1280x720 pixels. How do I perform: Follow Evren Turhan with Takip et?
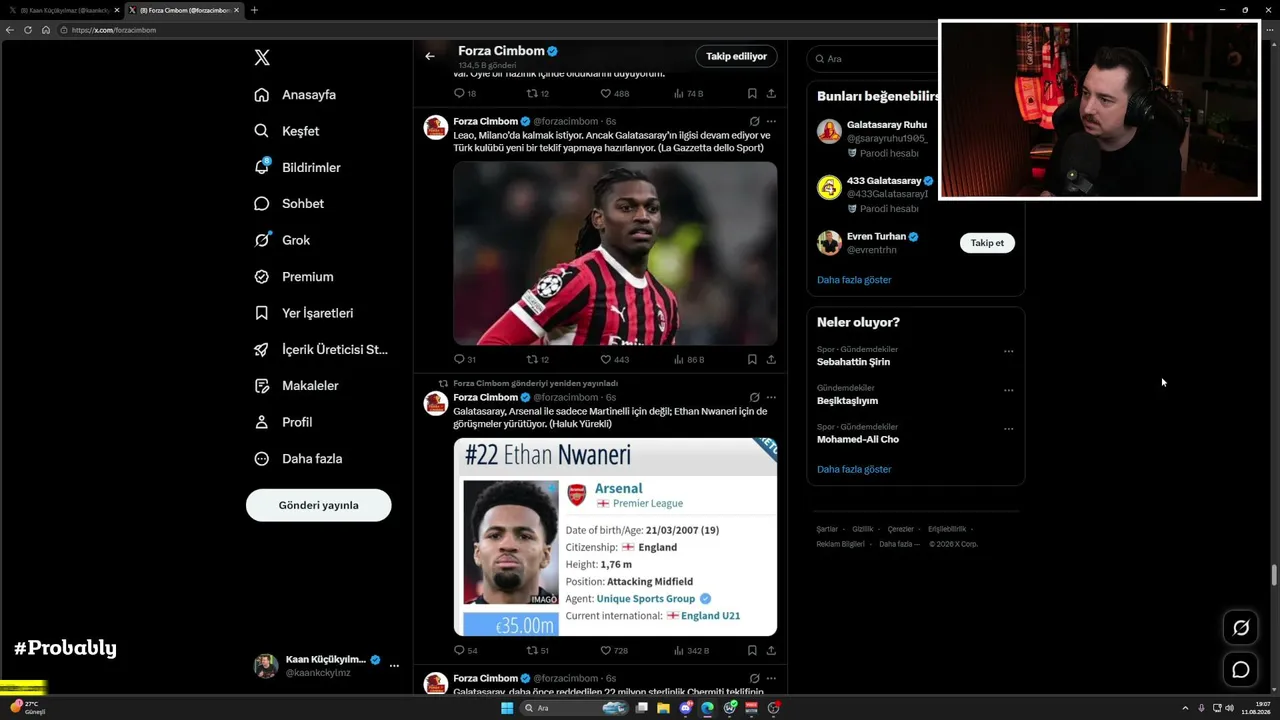987,243
